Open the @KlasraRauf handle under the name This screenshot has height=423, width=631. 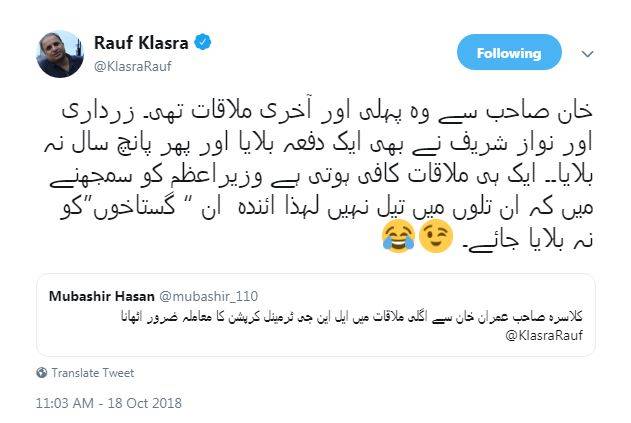133,66
